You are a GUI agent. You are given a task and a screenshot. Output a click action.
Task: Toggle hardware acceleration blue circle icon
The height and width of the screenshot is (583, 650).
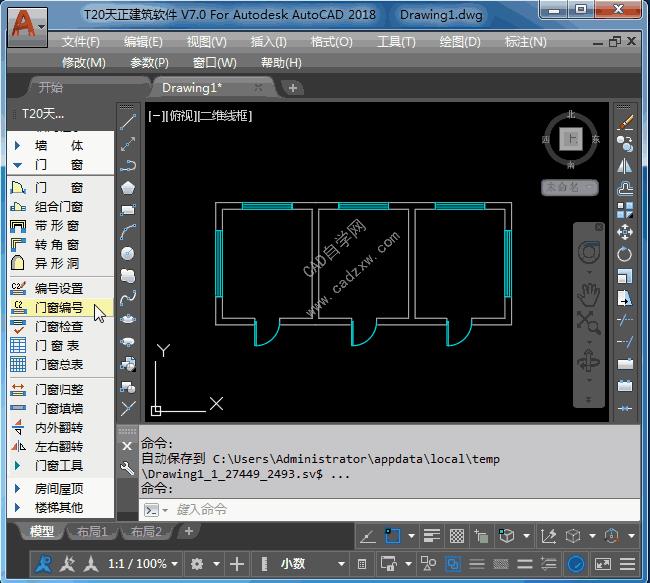576,564
